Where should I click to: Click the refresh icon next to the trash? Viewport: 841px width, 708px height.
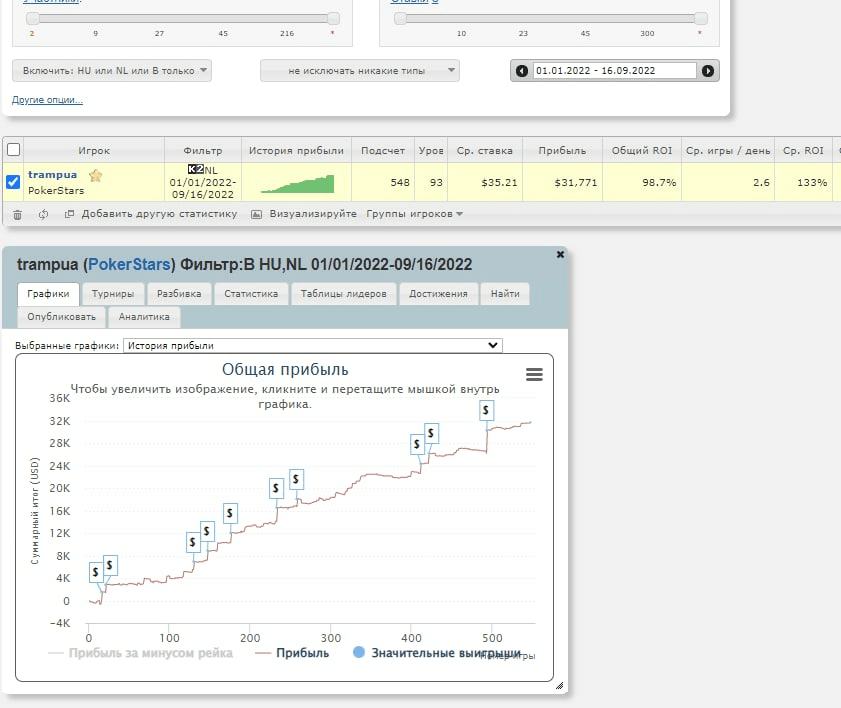[43, 215]
